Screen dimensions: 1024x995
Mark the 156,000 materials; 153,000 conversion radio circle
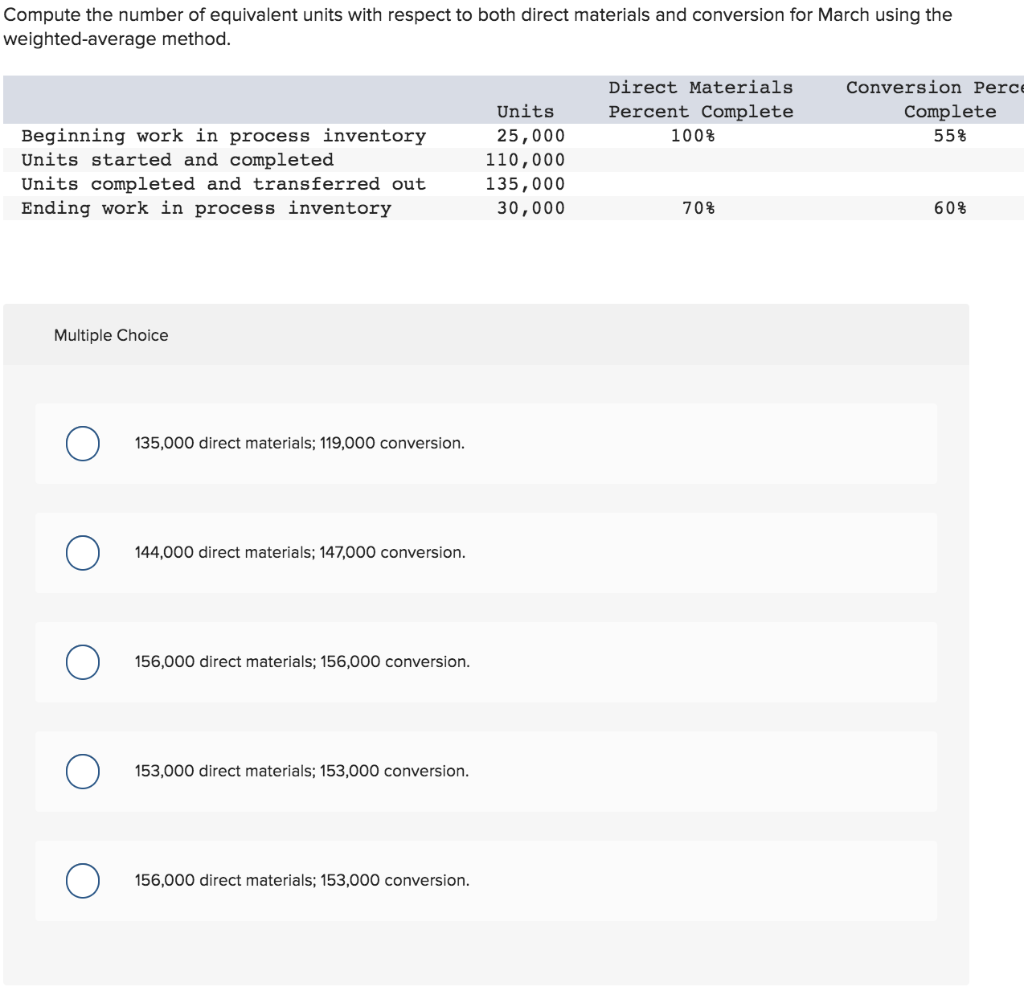[83, 881]
